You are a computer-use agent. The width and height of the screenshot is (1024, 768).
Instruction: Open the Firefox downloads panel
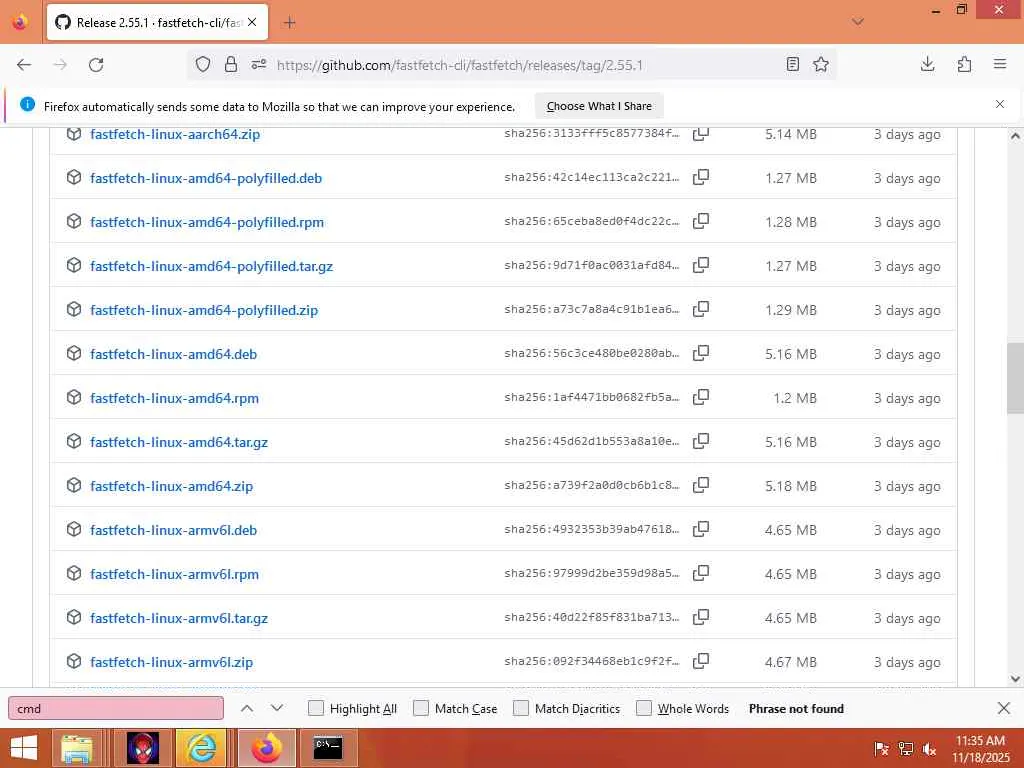coord(927,64)
